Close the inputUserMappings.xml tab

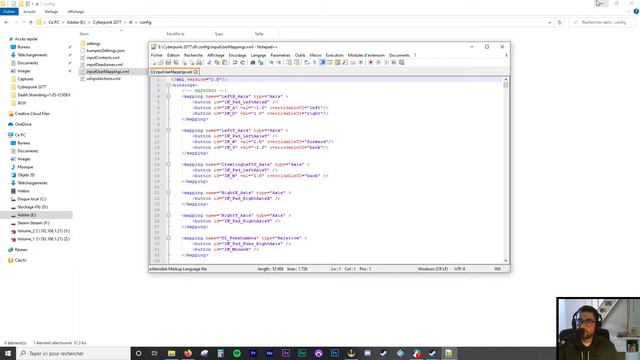coord(196,72)
